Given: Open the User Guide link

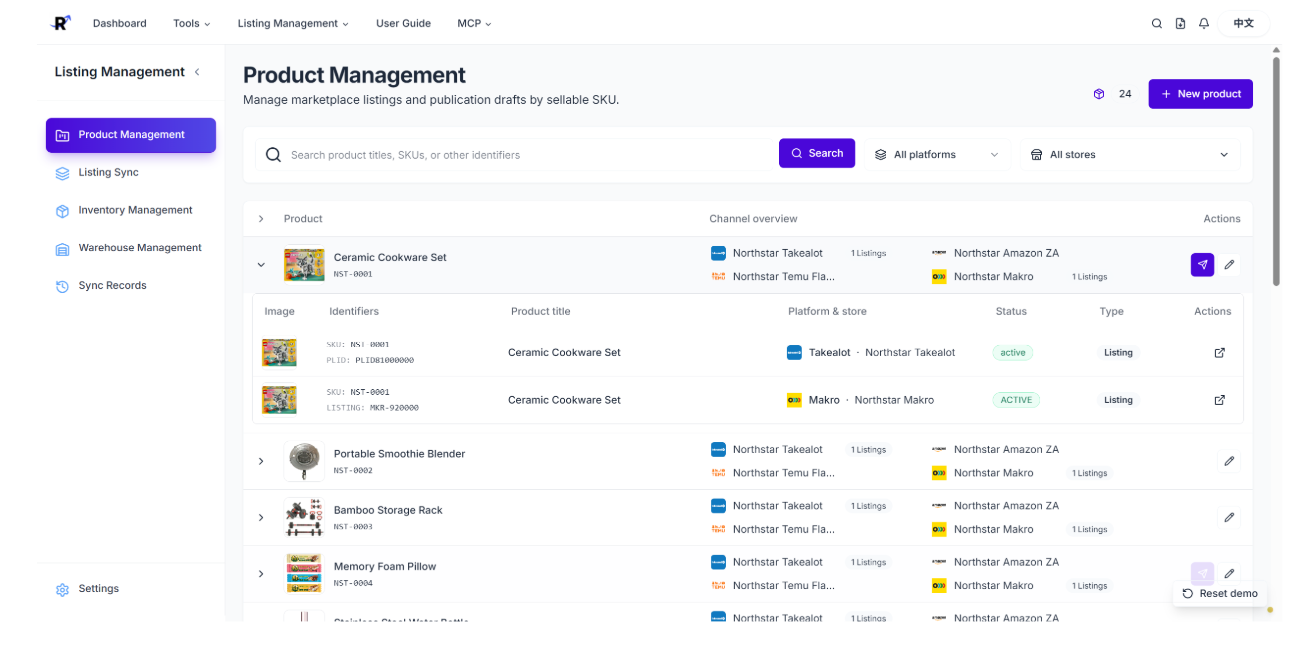Looking at the screenshot, I should point(403,23).
